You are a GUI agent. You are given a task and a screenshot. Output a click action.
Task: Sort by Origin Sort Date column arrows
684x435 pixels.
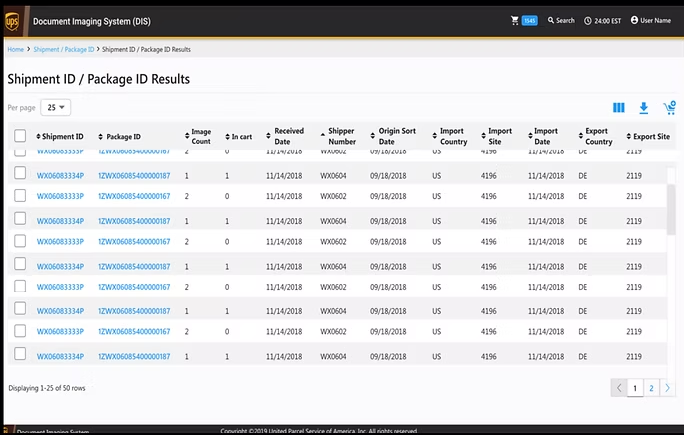tap(373, 136)
